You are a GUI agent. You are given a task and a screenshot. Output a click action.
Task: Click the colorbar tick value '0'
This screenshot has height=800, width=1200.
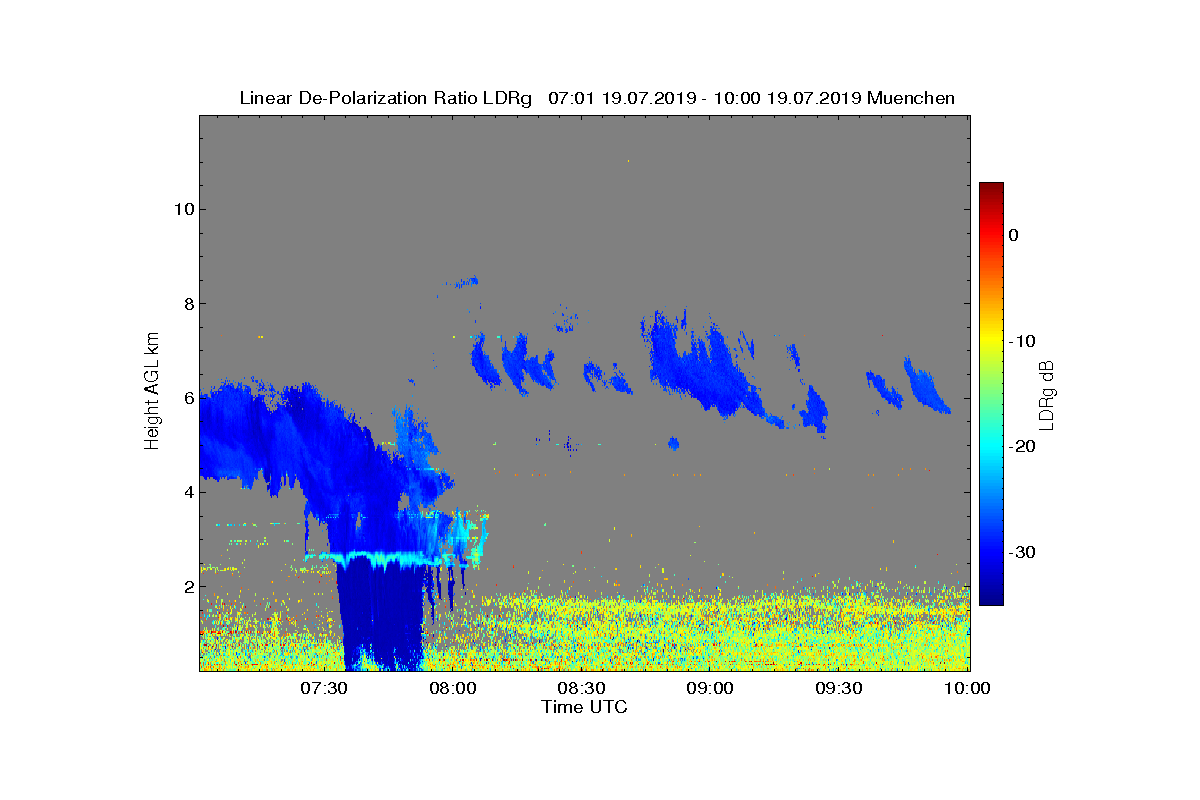(1013, 235)
